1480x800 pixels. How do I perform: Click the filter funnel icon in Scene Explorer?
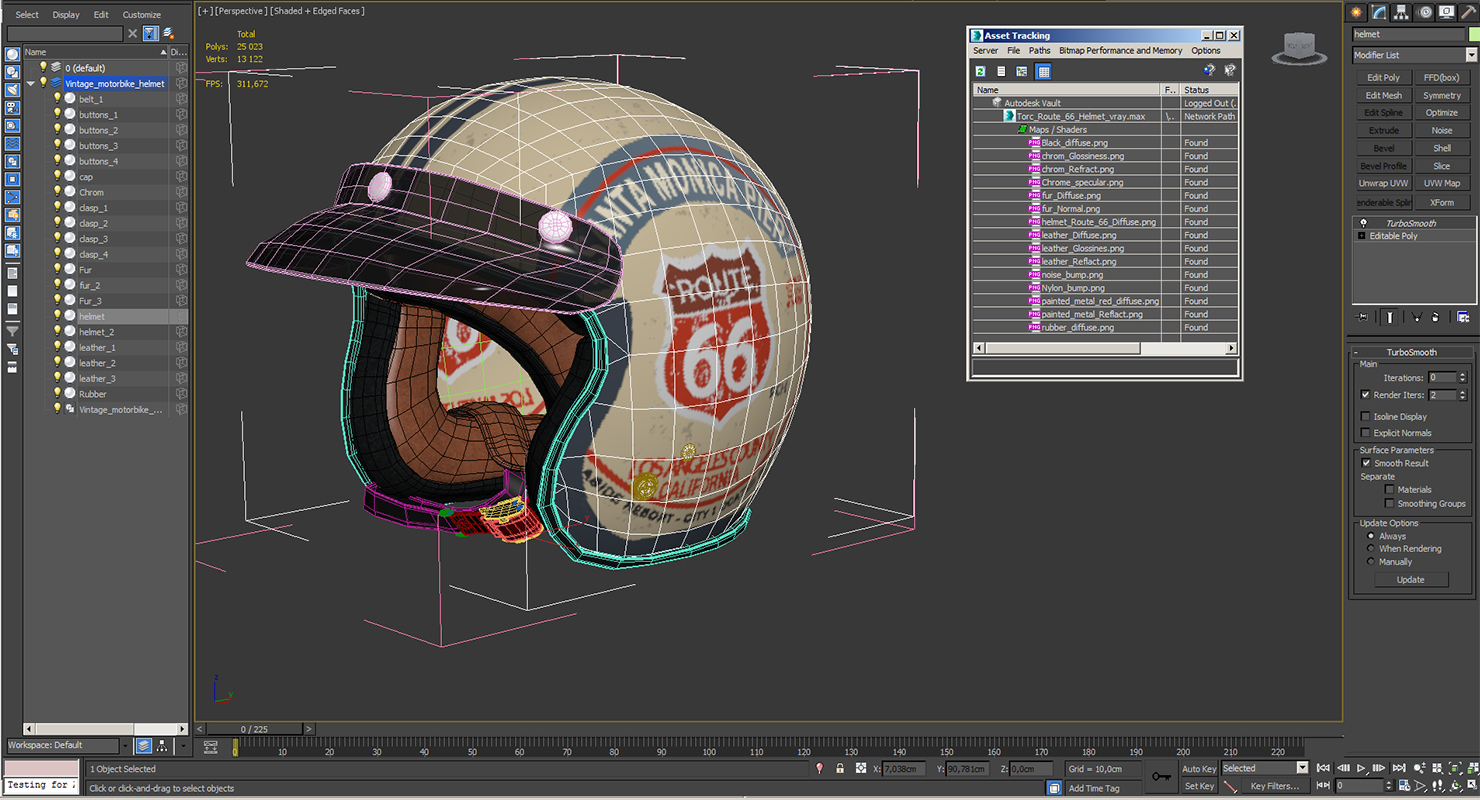[x=149, y=33]
